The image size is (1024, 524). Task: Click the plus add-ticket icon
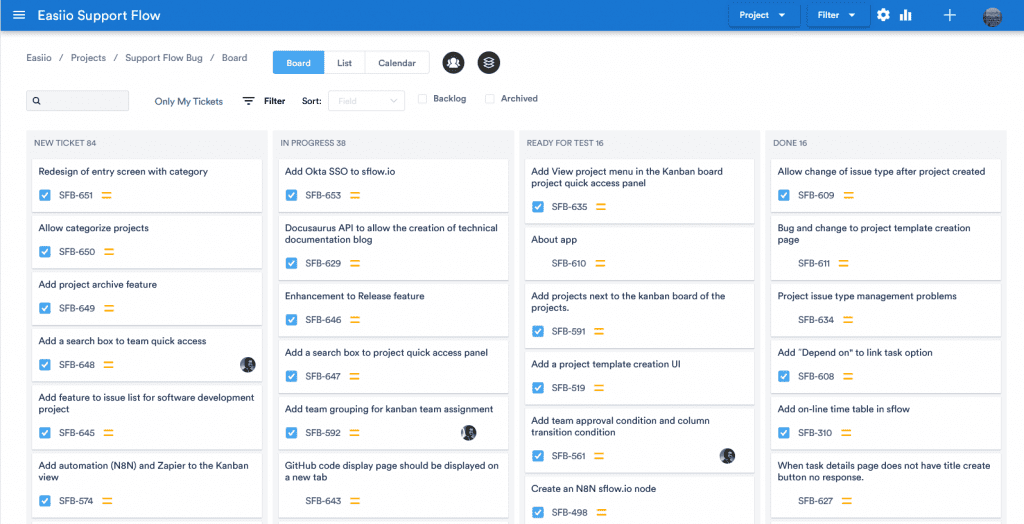click(x=950, y=15)
